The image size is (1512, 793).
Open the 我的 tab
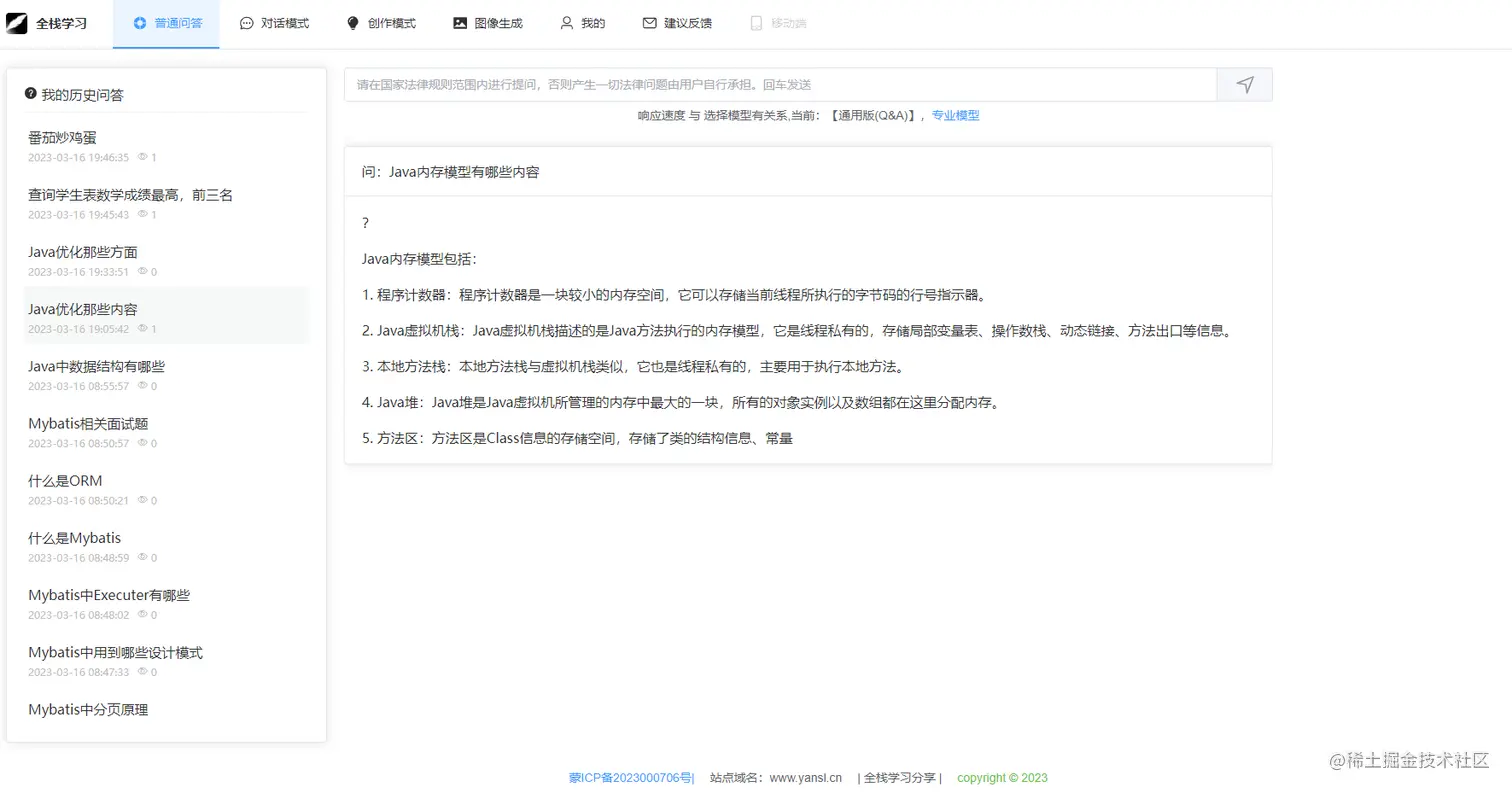582,23
